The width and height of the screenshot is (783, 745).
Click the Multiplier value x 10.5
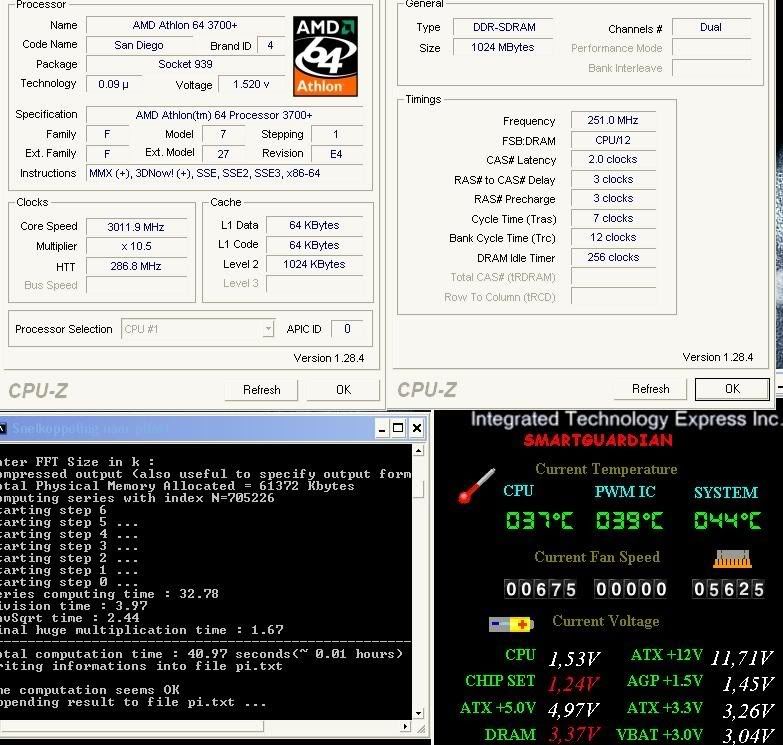(x=136, y=247)
